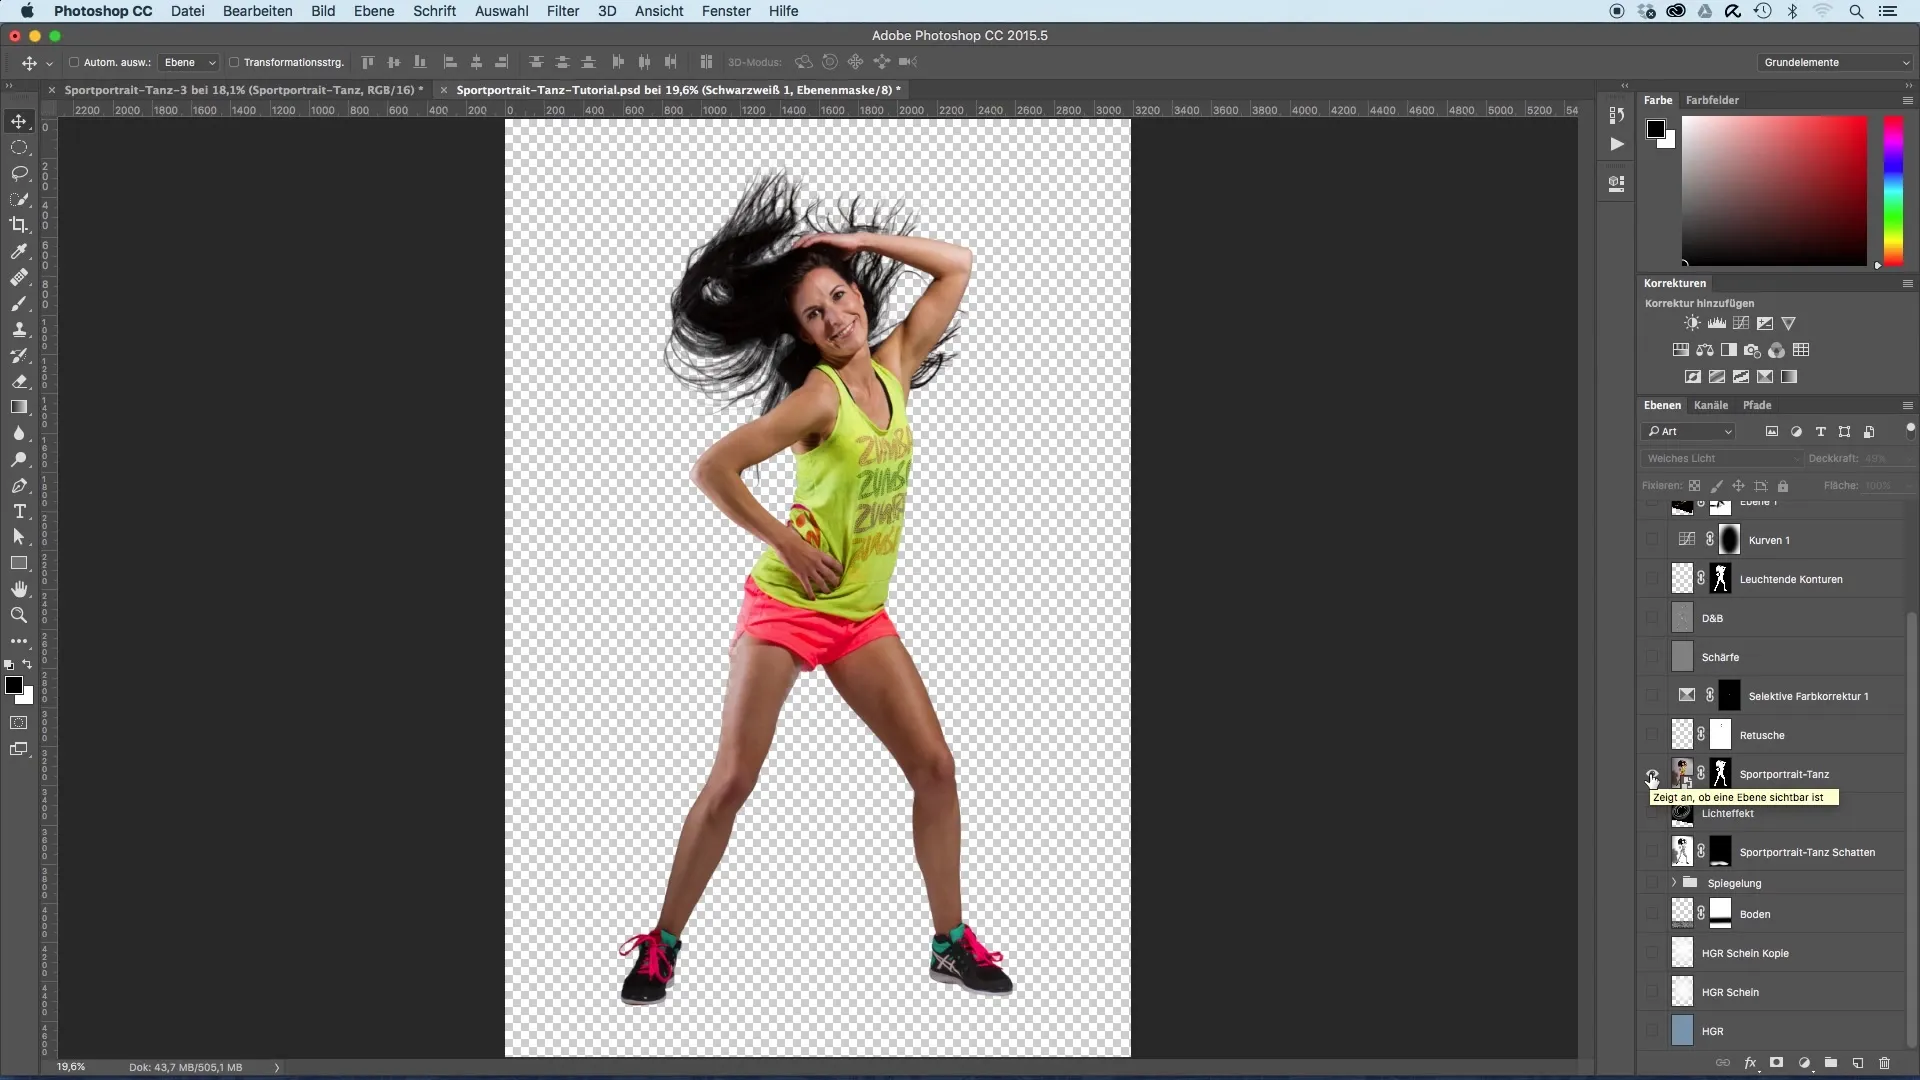Select the Eraser tool
This screenshot has height=1080, width=1920.
point(19,381)
